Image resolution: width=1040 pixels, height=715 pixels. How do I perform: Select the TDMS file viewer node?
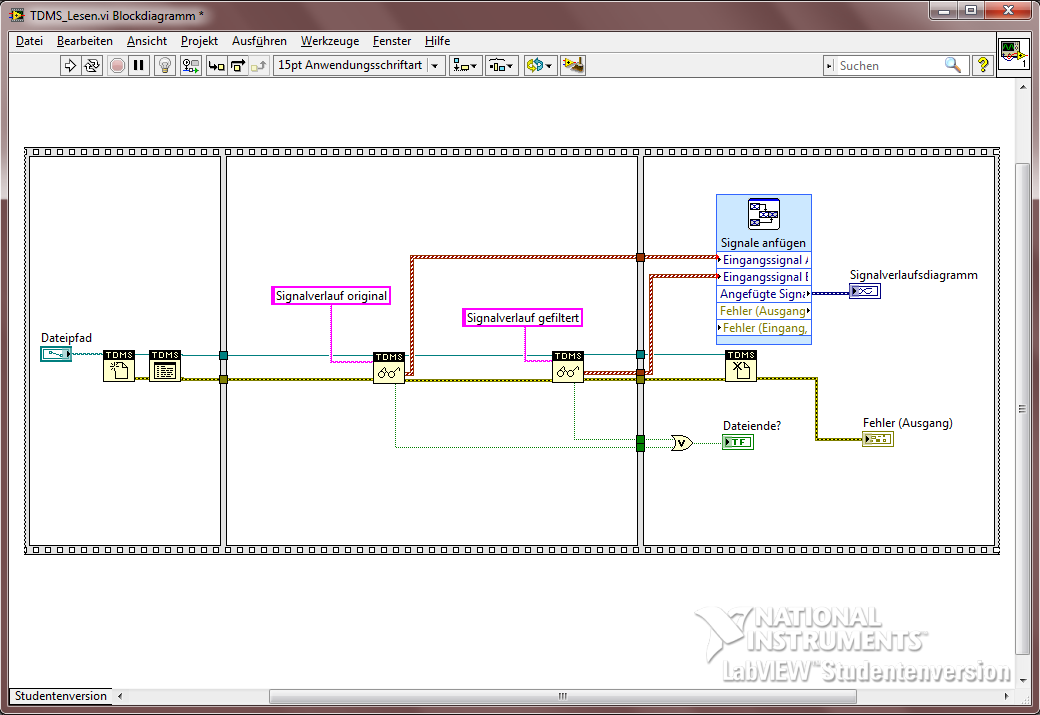click(165, 366)
